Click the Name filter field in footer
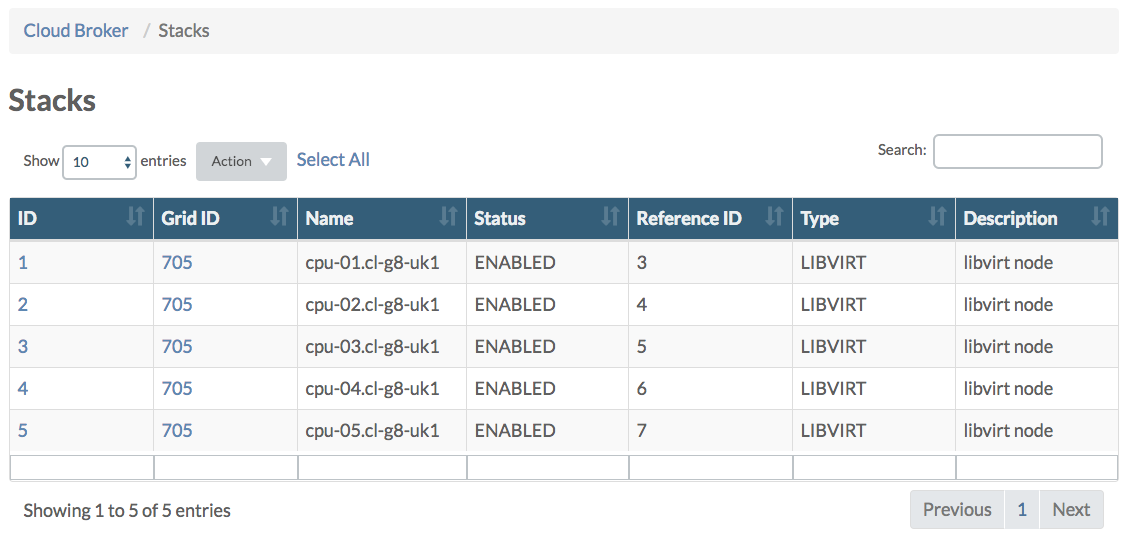This screenshot has width=1127, height=548. click(382, 467)
